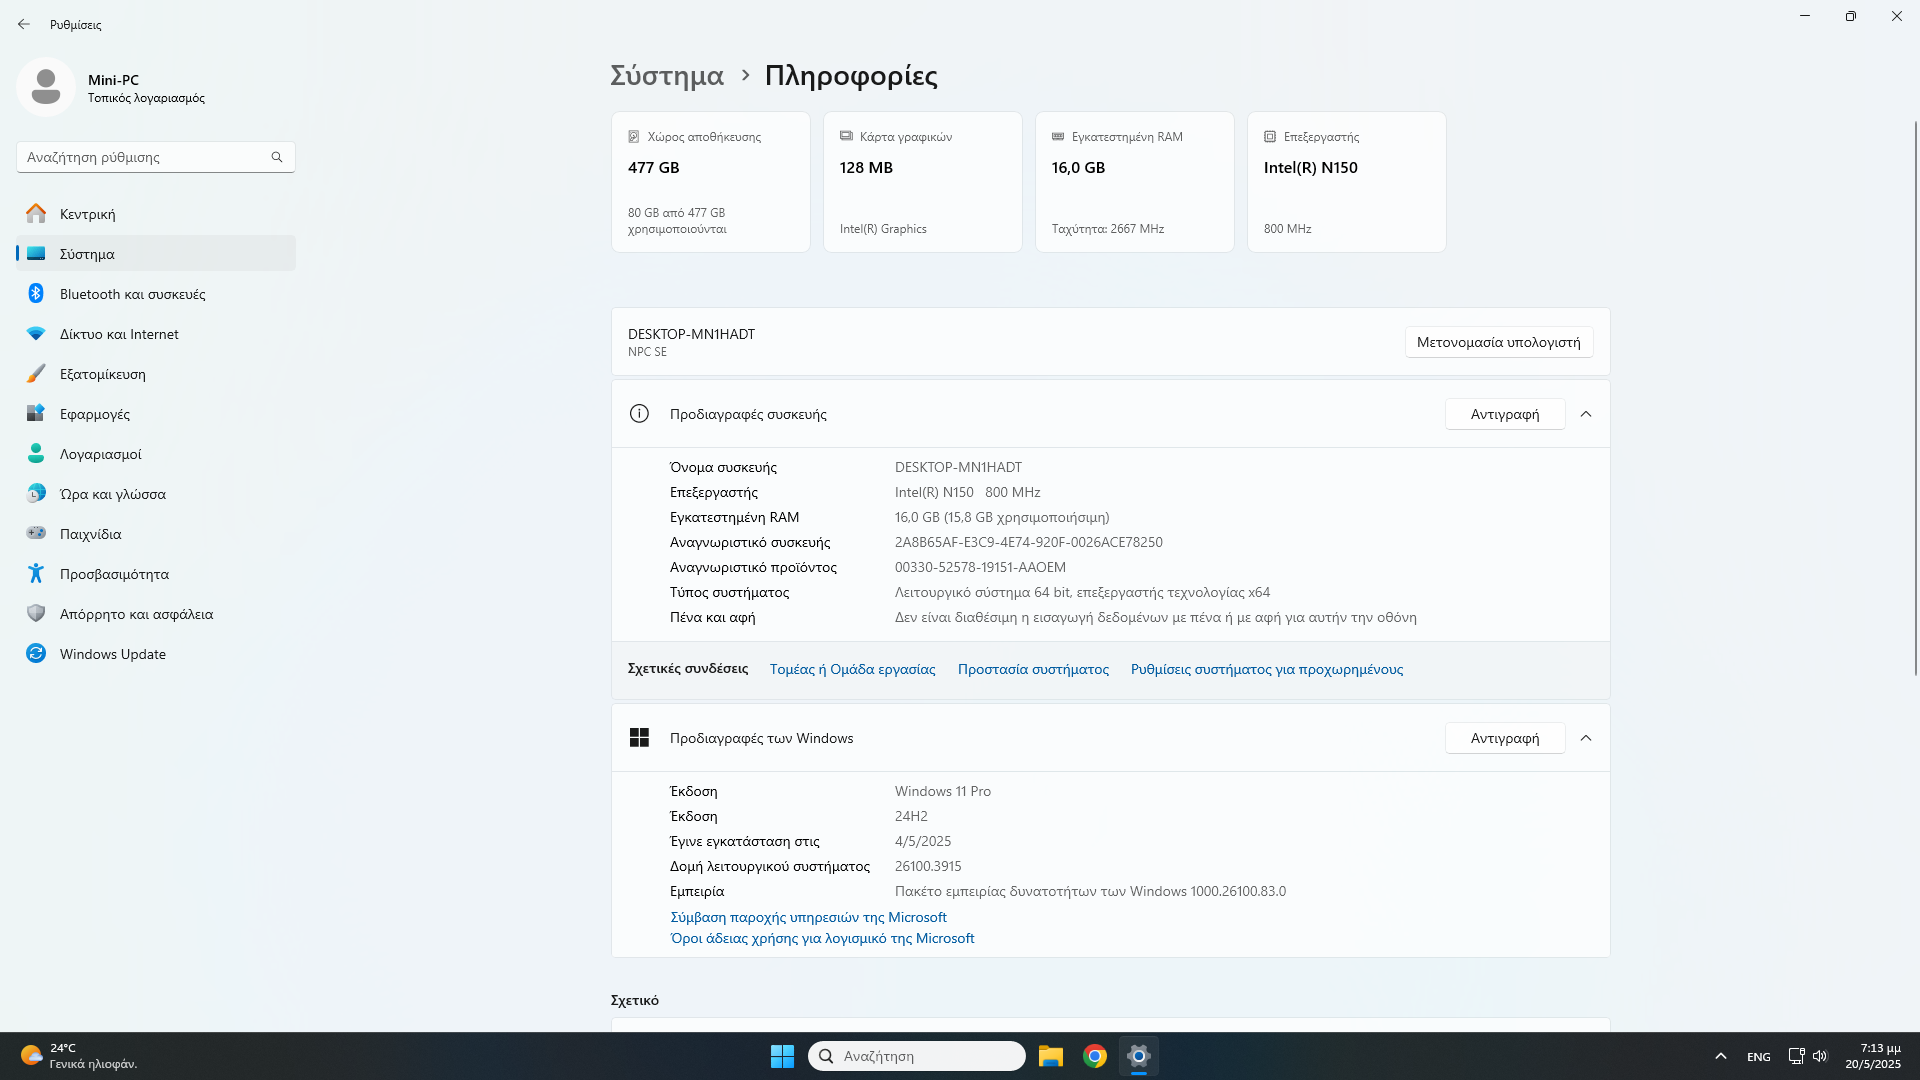Viewport: 1920px width, 1080px height.
Task: Open Bluetooth και συσκευές icon
Action: [x=36, y=293]
